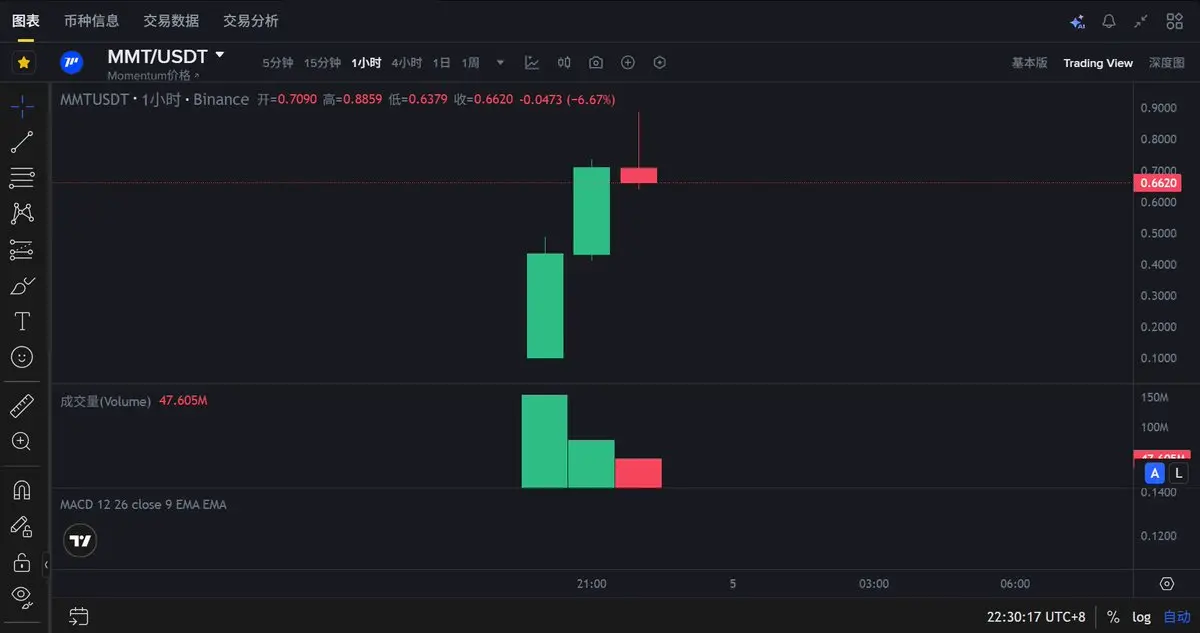
Task: Click the red hourly candlestick
Action: (x=639, y=175)
